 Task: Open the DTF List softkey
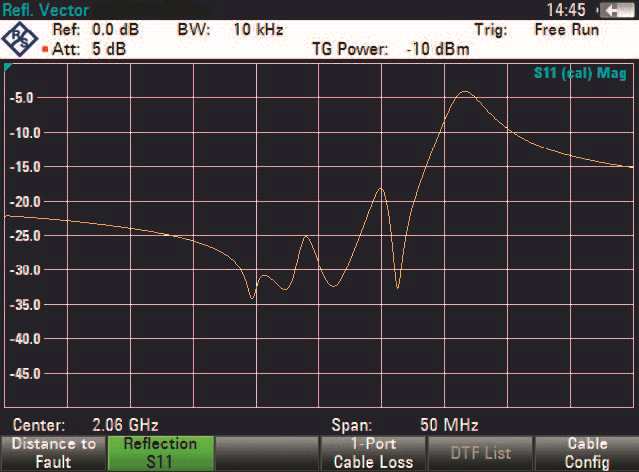coord(480,454)
